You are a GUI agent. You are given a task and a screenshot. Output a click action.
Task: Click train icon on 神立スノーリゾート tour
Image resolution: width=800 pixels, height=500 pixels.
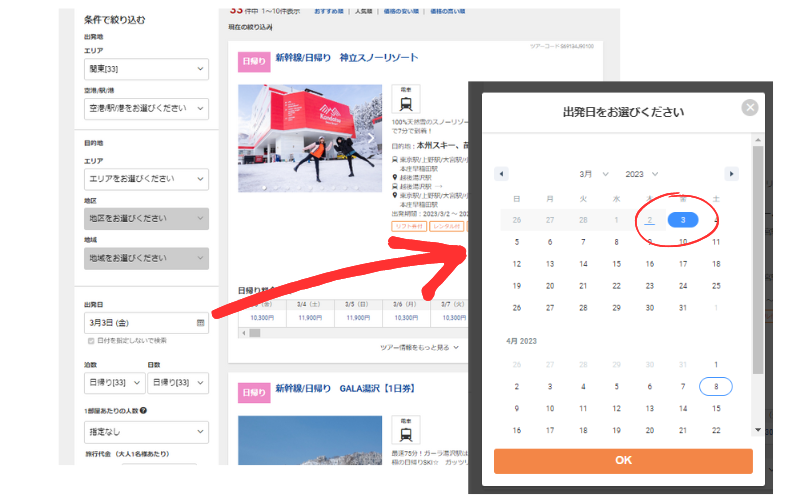point(406,99)
